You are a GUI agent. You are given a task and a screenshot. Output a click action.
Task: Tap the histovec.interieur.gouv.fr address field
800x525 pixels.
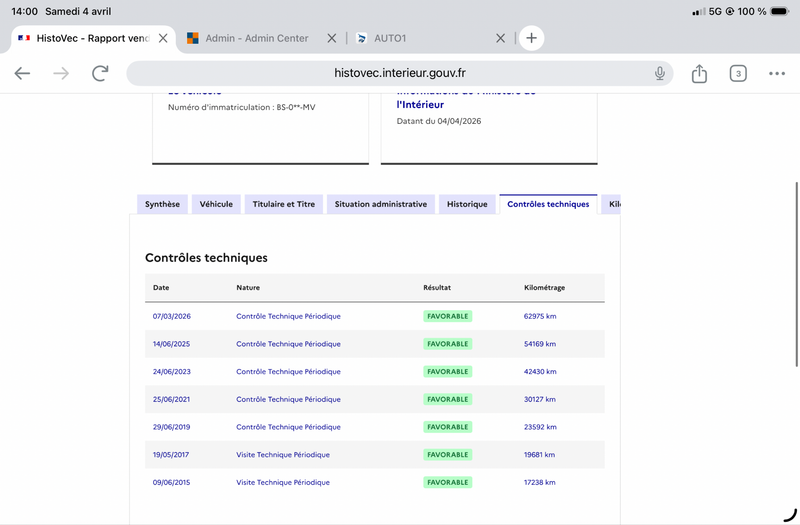(400, 73)
